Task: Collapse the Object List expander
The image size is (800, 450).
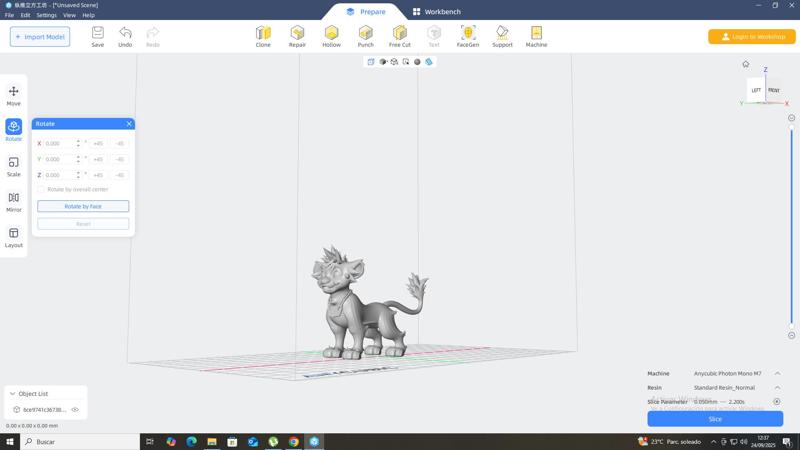Action: tap(13, 394)
